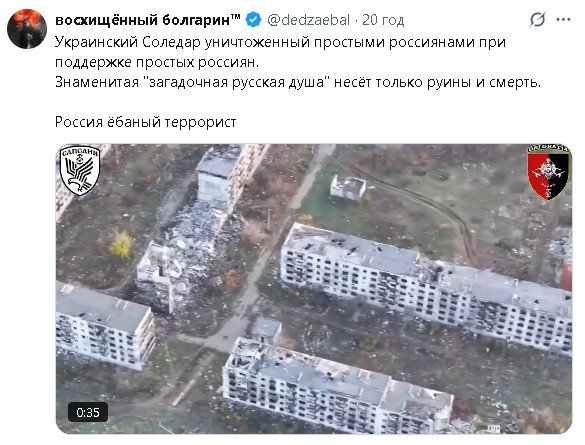Open the display name восхищённый болгарин
Viewport: 585px width, 445px height.
[x=148, y=20]
